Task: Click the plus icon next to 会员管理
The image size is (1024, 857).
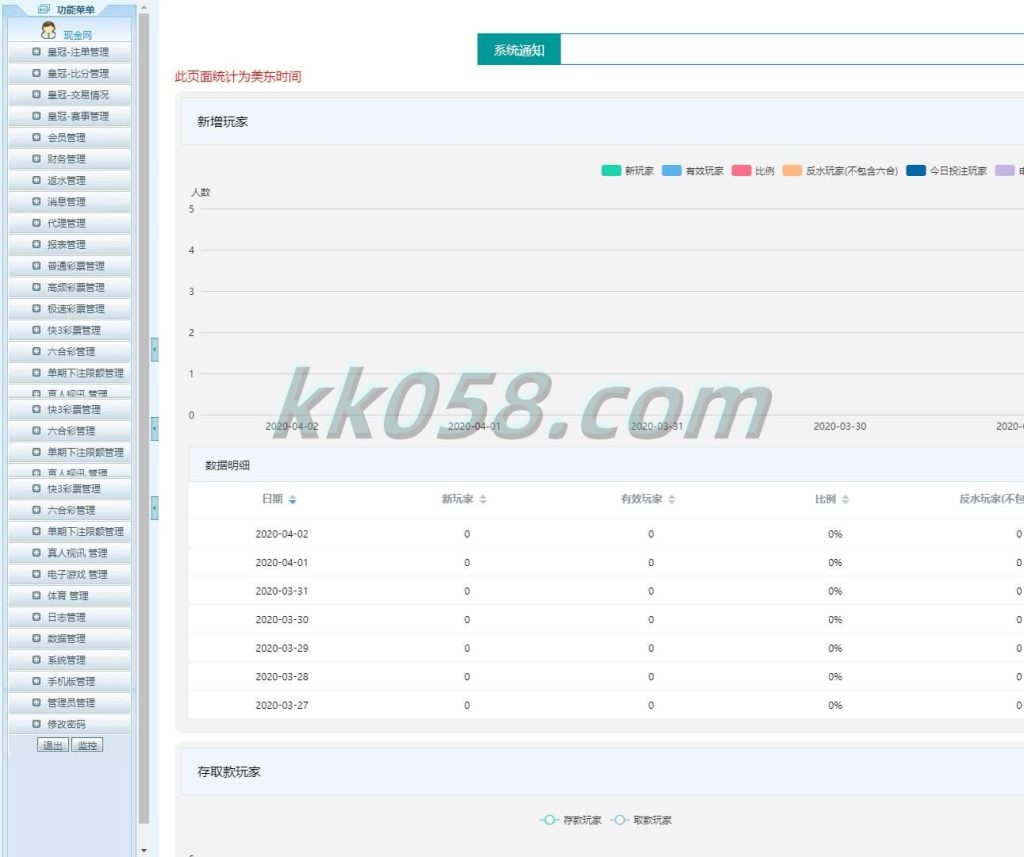Action: pyautogui.click(x=37, y=137)
